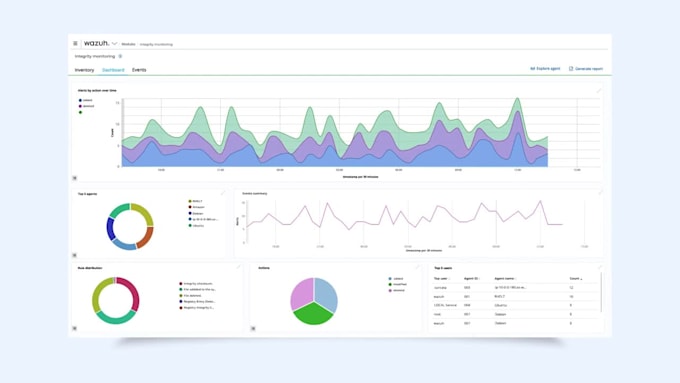
Task: Switch to the Inventory tab
Action: (84, 70)
